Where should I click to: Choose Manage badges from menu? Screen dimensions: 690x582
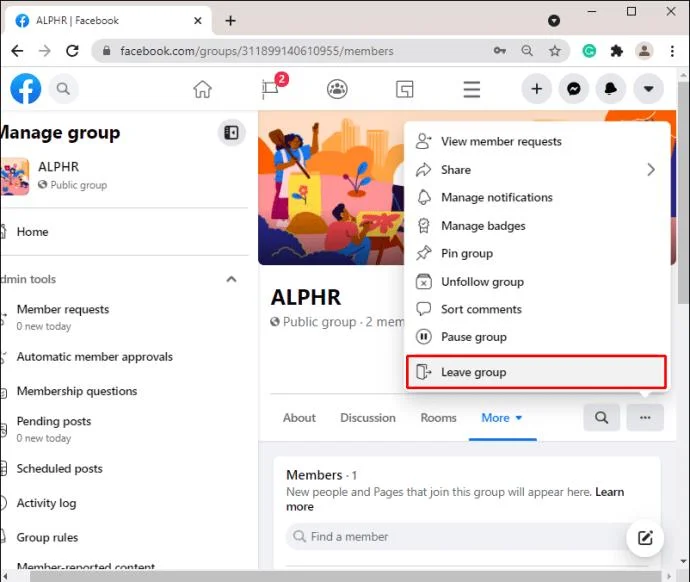536,226
